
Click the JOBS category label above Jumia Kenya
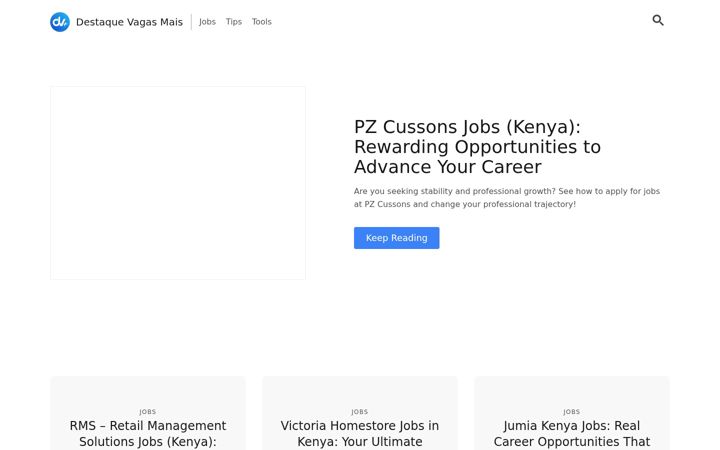point(572,412)
